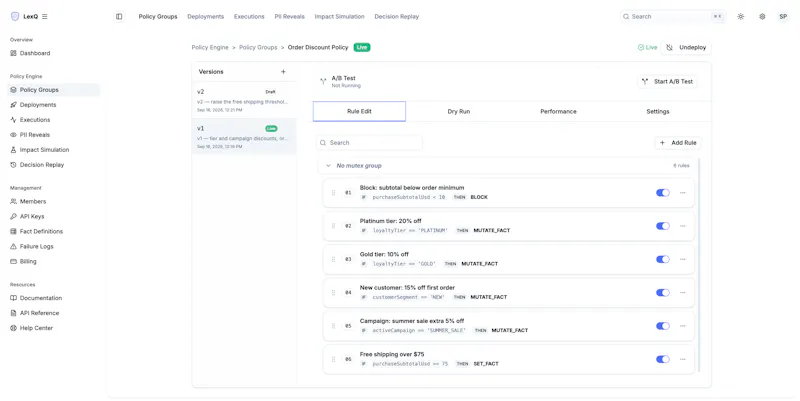Open Fact Definitions page

point(53,231)
